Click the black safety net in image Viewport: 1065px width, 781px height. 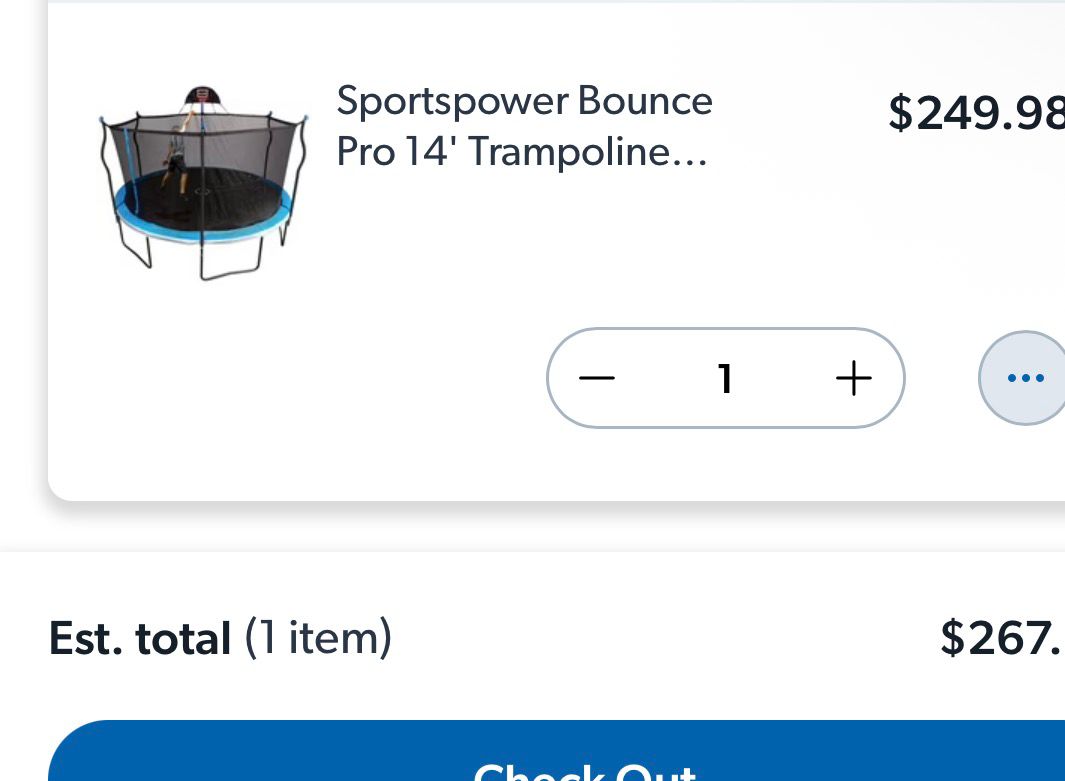pos(250,150)
